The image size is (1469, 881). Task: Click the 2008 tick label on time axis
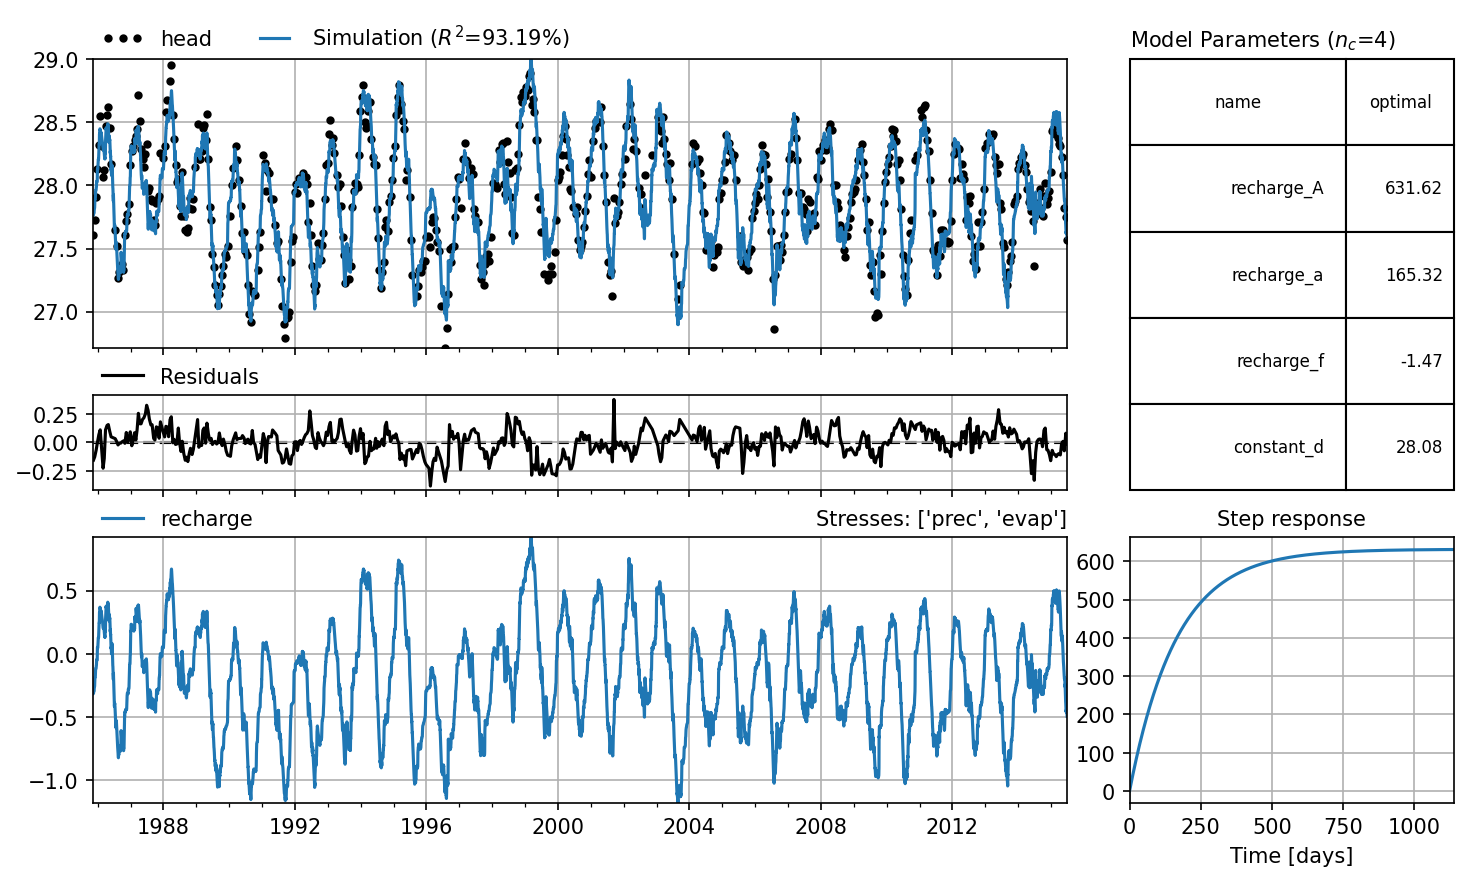pyautogui.click(x=821, y=826)
